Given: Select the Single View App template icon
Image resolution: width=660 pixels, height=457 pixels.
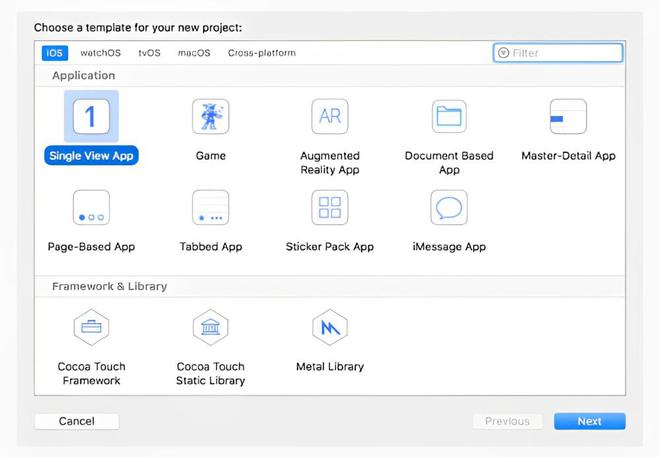Looking at the screenshot, I should tap(91, 117).
